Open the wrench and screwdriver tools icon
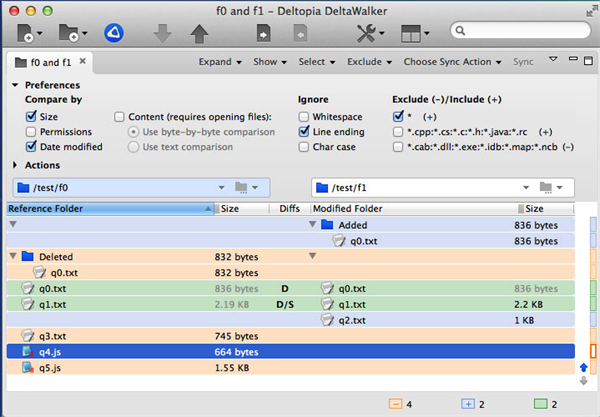 (366, 33)
